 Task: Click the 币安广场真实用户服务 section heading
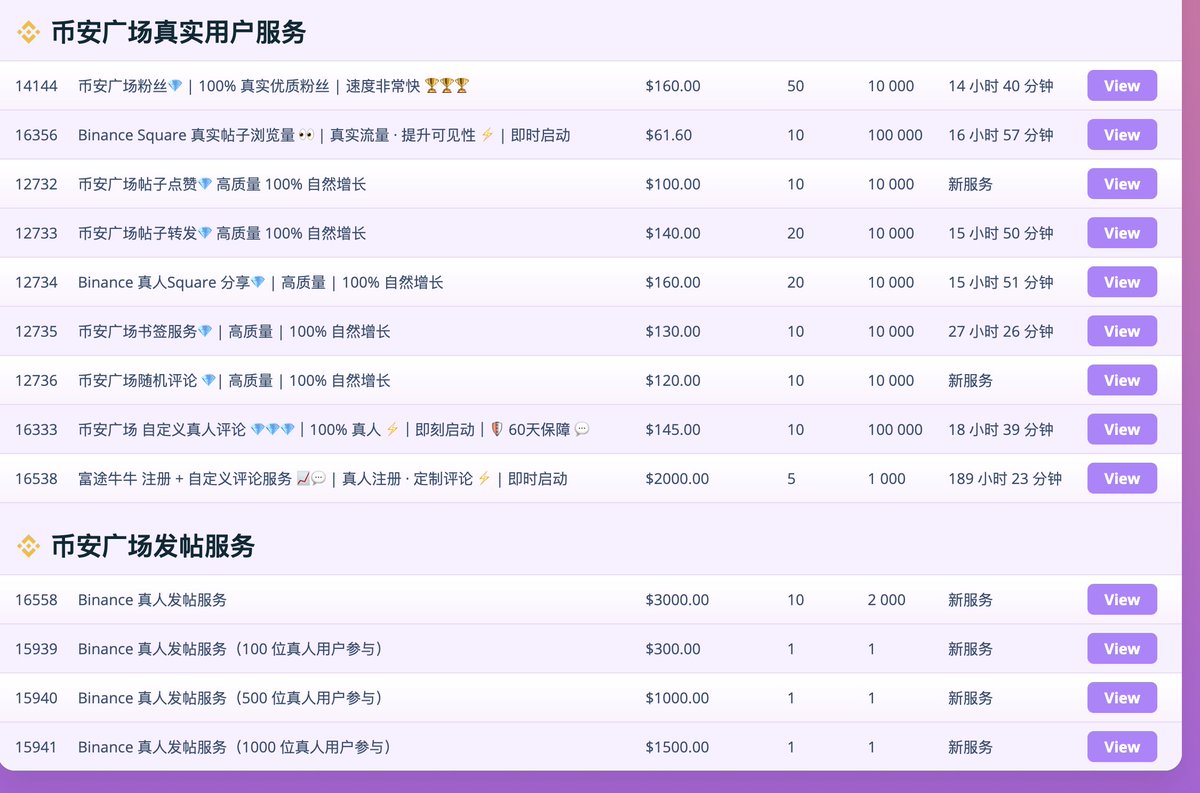(178, 33)
